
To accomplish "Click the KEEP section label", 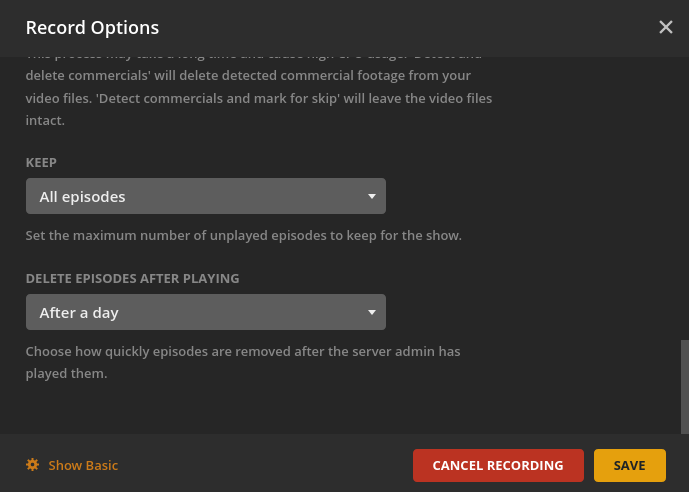I will [41, 162].
